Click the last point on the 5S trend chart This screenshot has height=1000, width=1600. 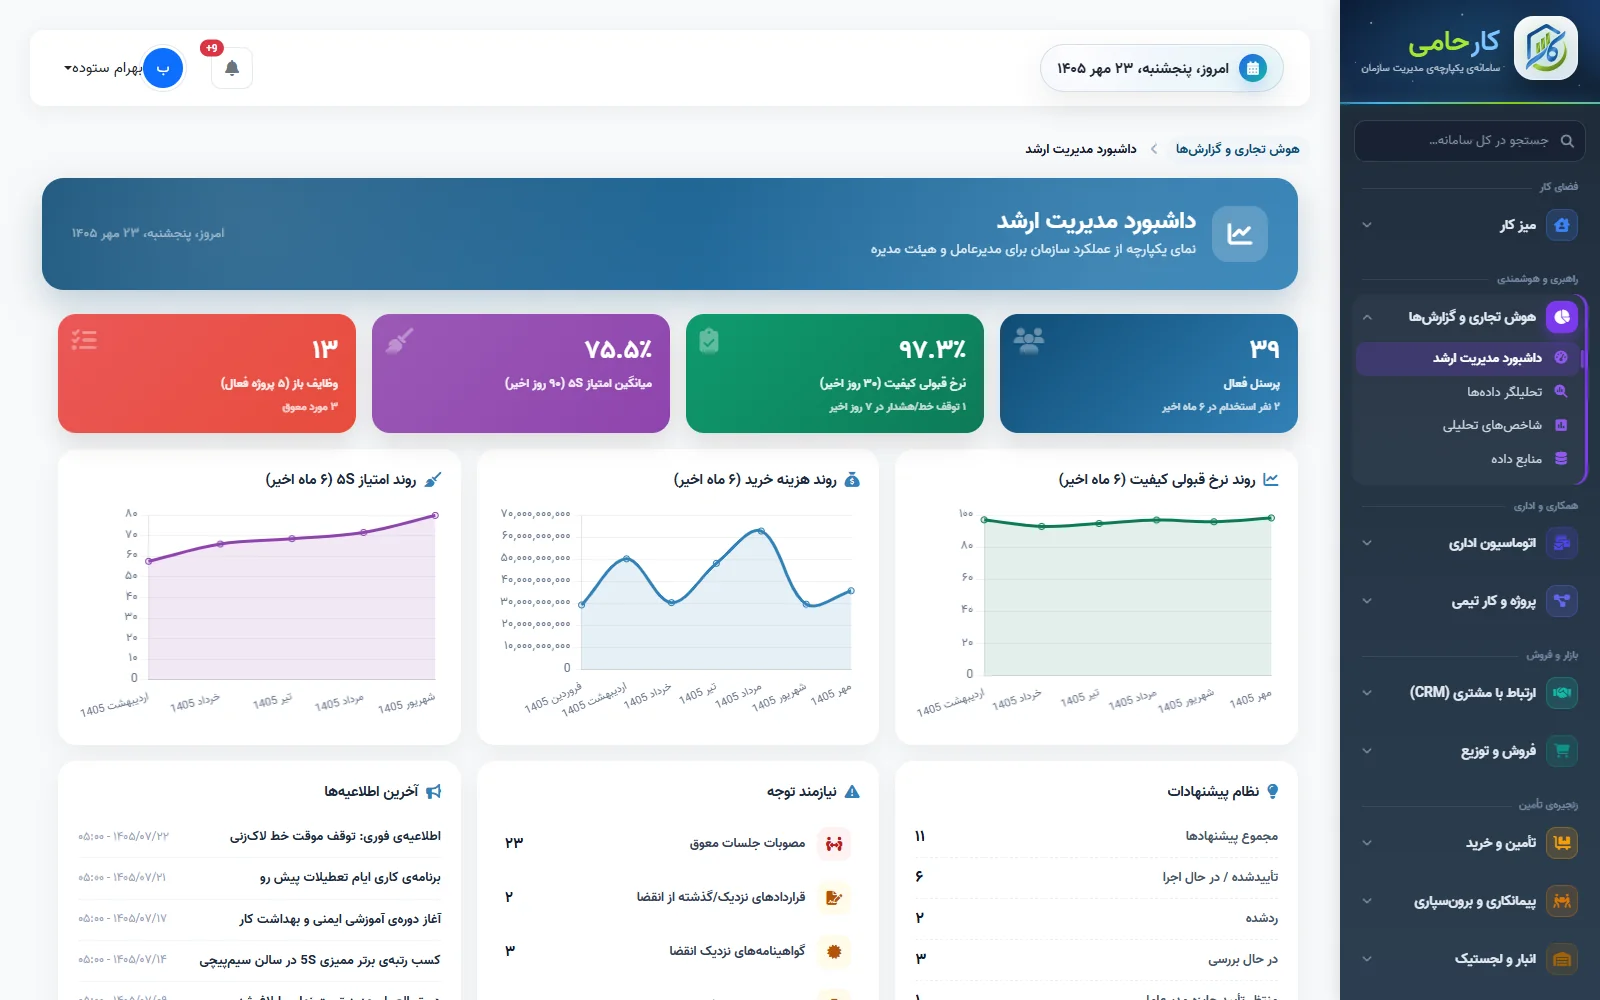[435, 515]
